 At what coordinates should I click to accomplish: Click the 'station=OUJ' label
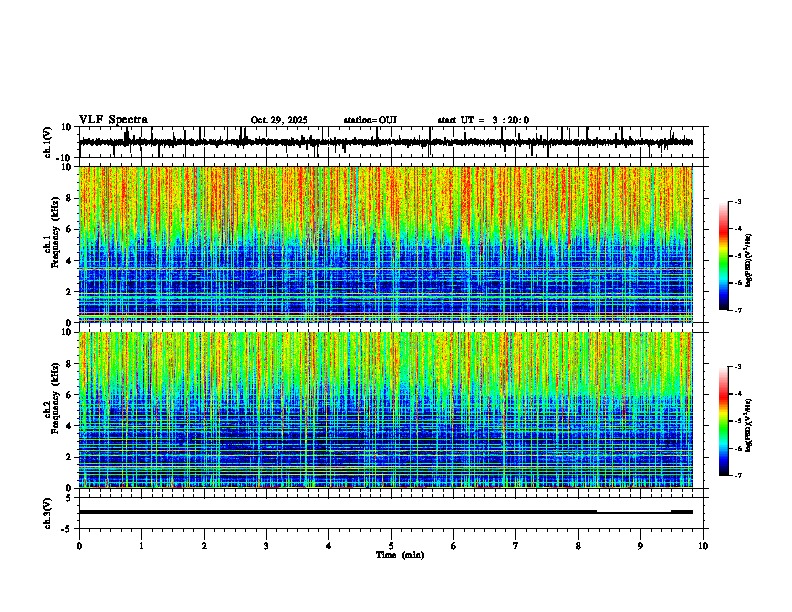[370, 120]
